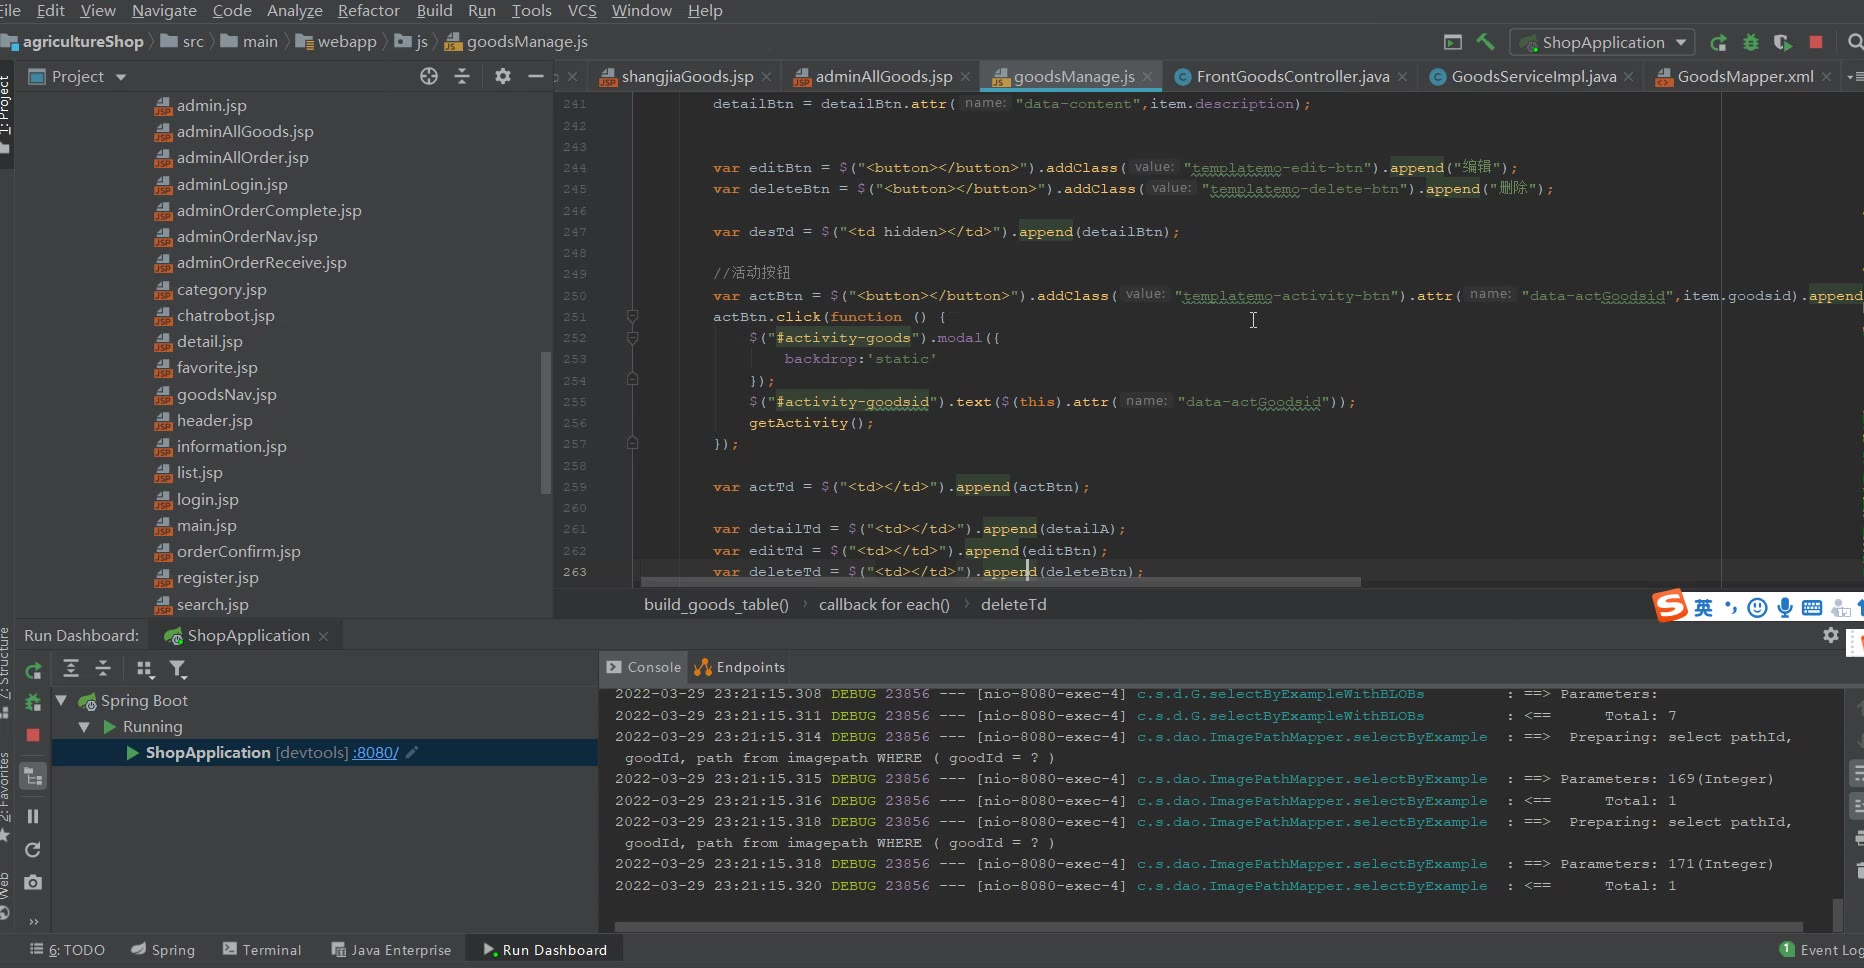Click the locate current file target icon
Screen dimensions: 1864x968
(429, 76)
